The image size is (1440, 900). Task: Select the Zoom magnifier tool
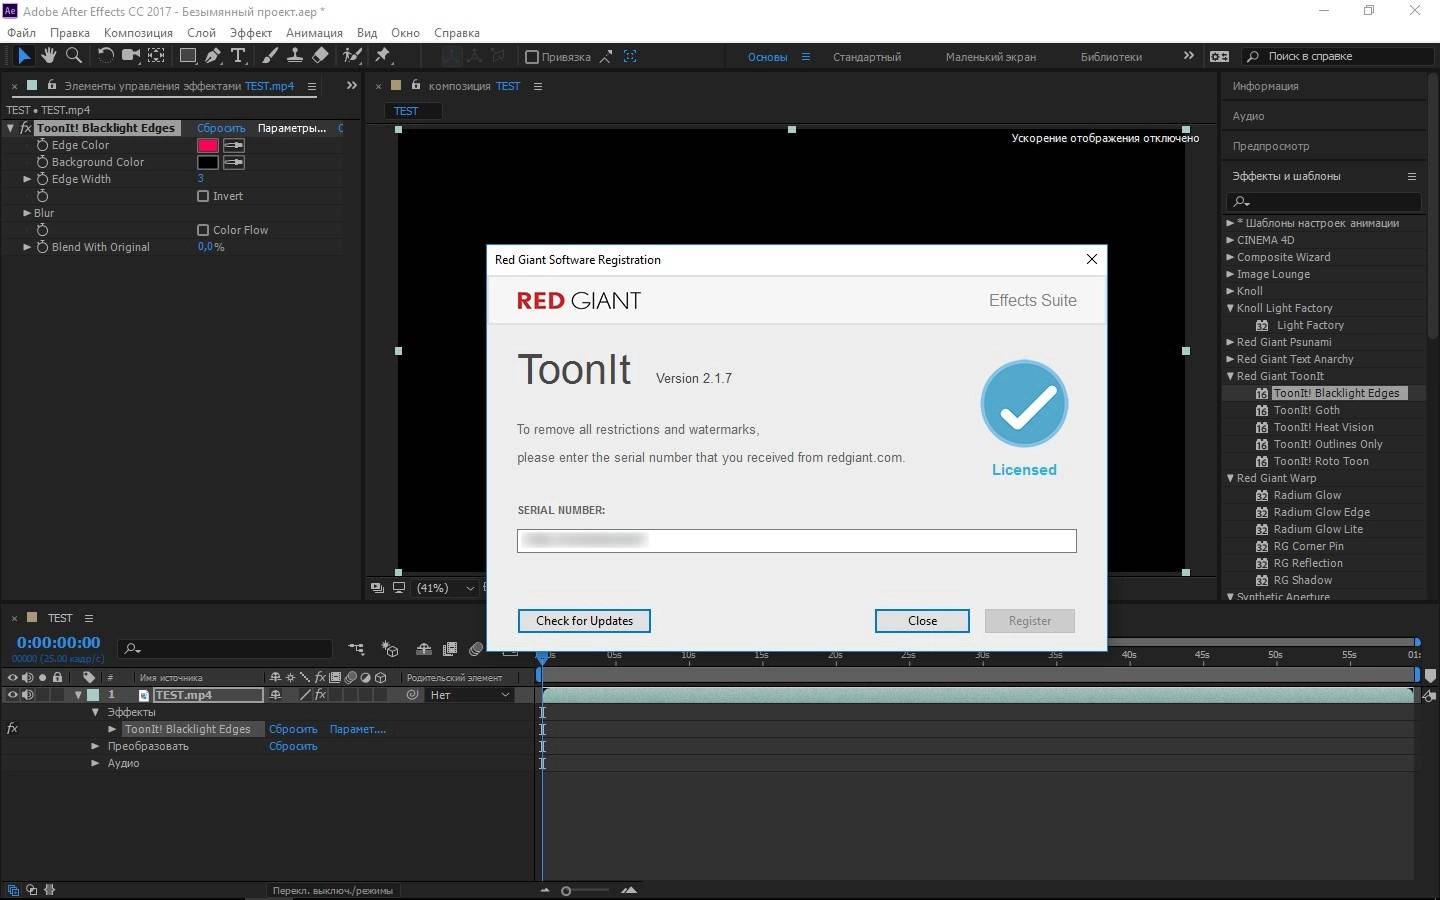[73, 56]
